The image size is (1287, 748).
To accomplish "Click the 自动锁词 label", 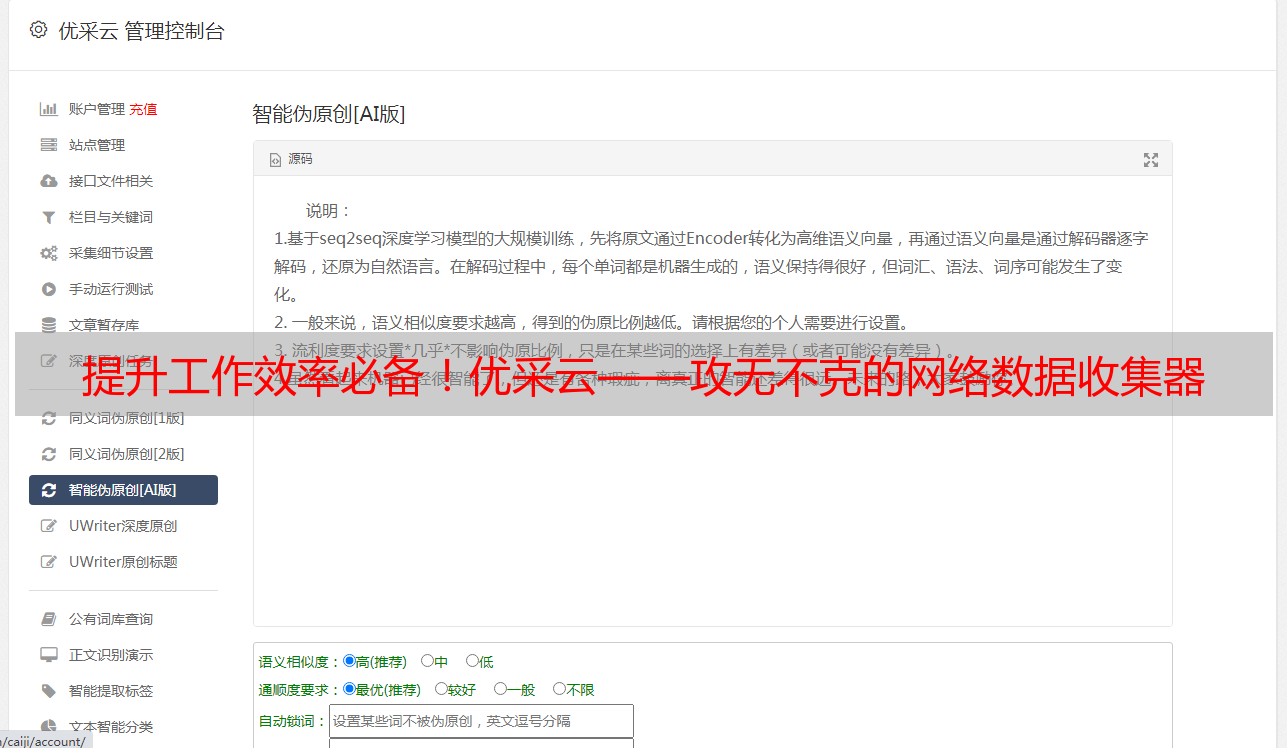I will point(293,721).
